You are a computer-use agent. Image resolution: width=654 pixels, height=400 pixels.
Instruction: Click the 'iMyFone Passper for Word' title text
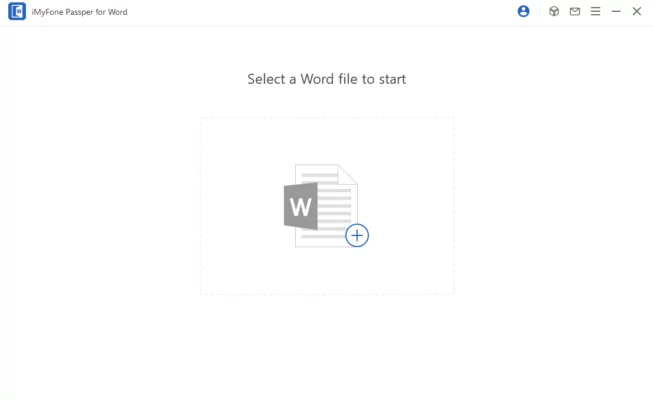click(79, 12)
